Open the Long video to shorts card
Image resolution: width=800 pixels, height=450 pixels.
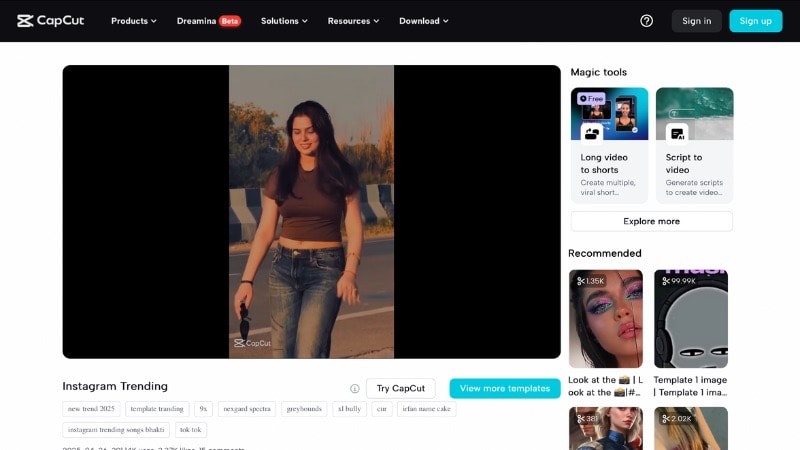(609, 145)
